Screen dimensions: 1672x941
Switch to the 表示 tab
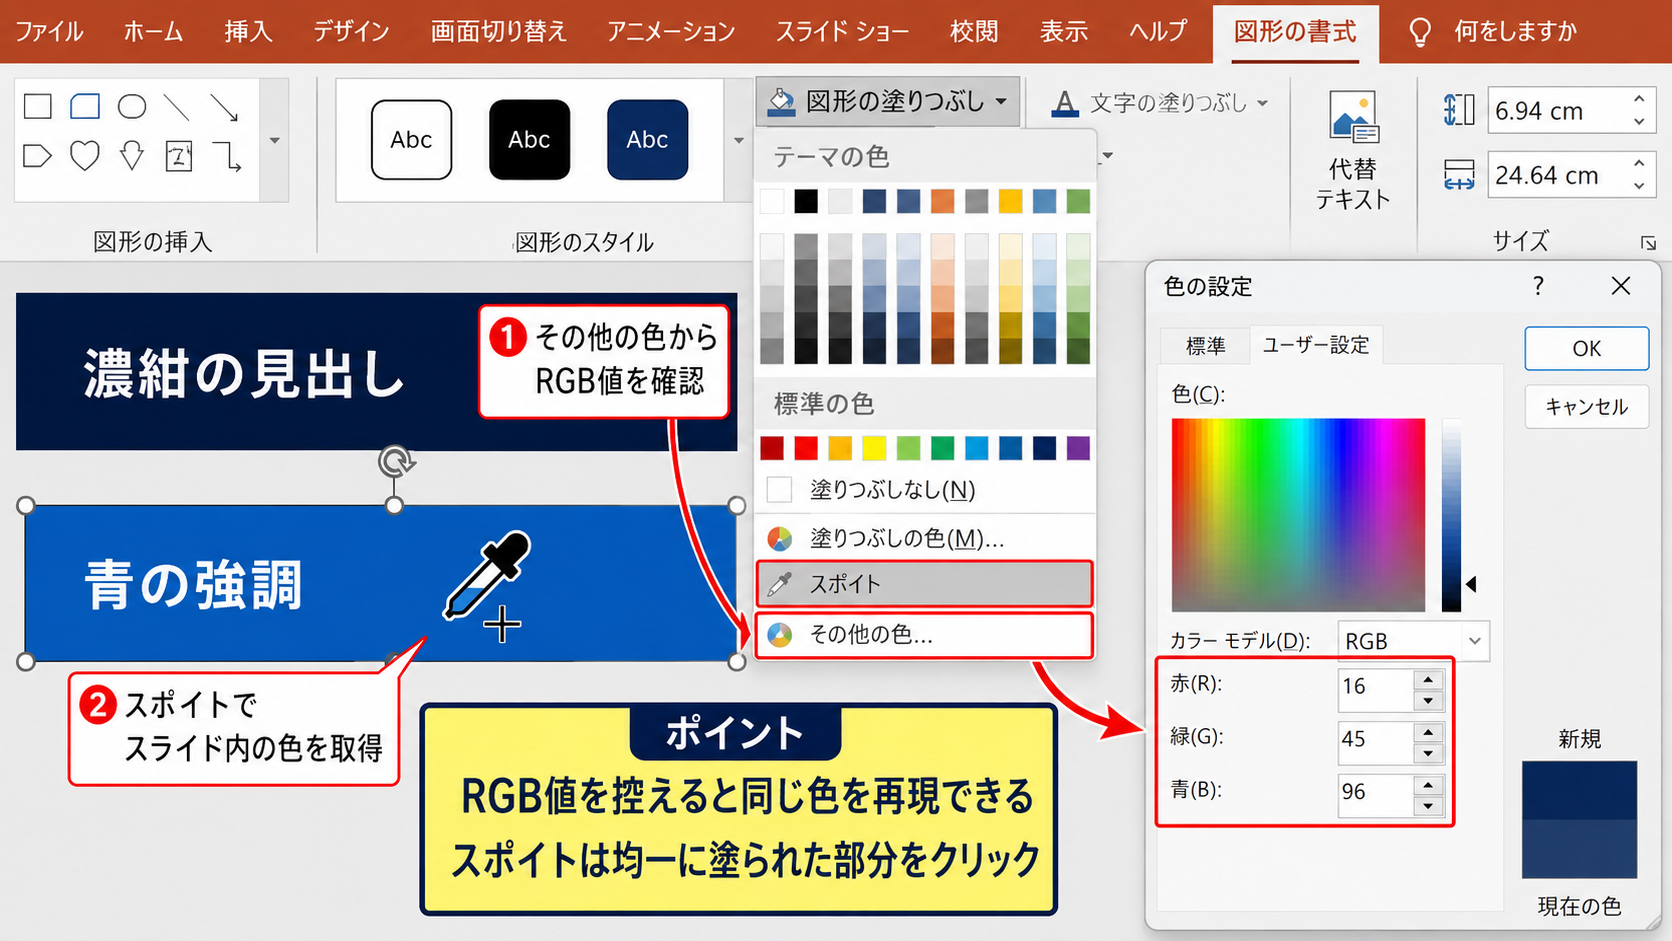(1064, 31)
